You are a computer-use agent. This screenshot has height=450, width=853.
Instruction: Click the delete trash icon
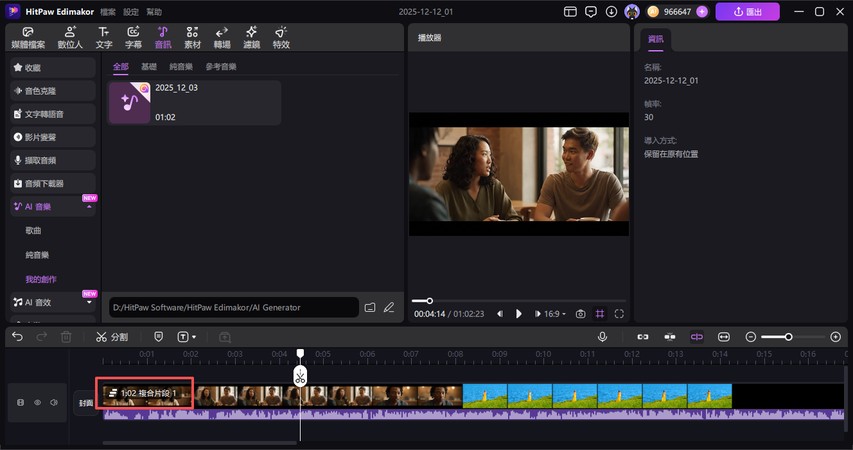pos(66,337)
